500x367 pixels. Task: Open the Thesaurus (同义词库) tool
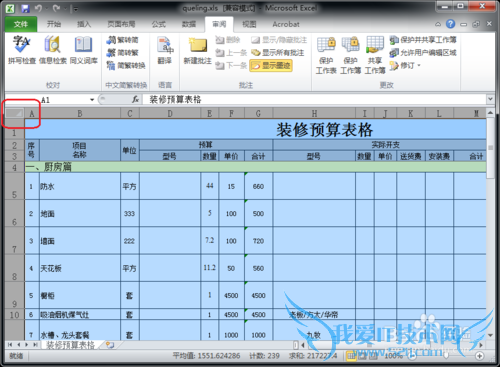click(83, 50)
